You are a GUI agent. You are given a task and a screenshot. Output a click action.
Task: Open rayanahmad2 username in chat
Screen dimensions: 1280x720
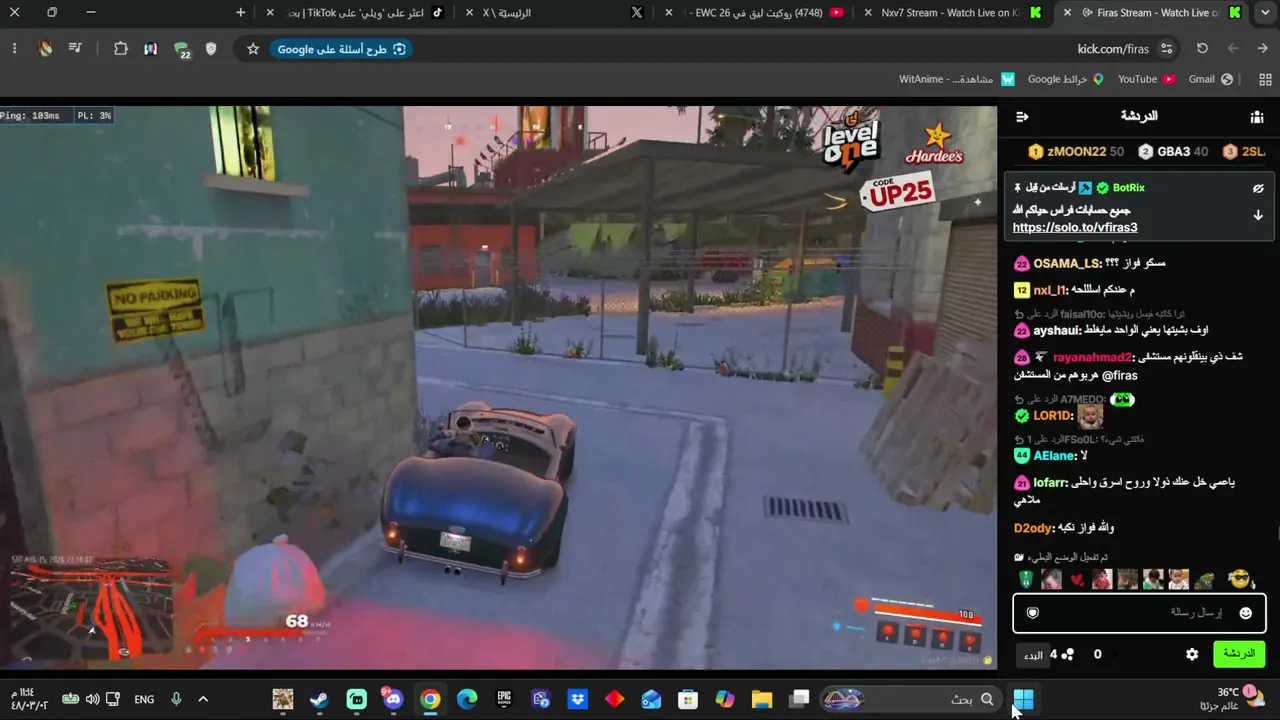click(1092, 357)
